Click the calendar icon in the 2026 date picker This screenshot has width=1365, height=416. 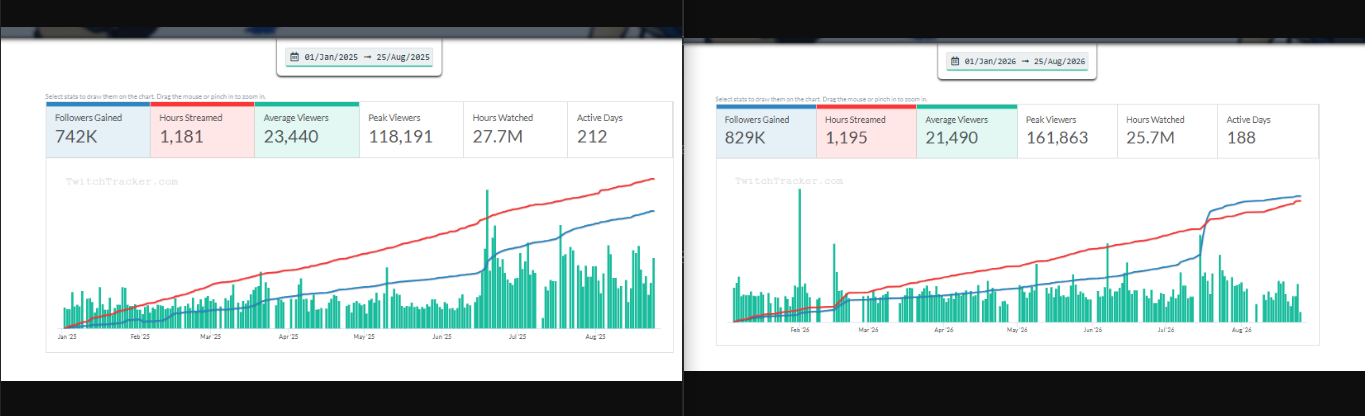(x=955, y=61)
